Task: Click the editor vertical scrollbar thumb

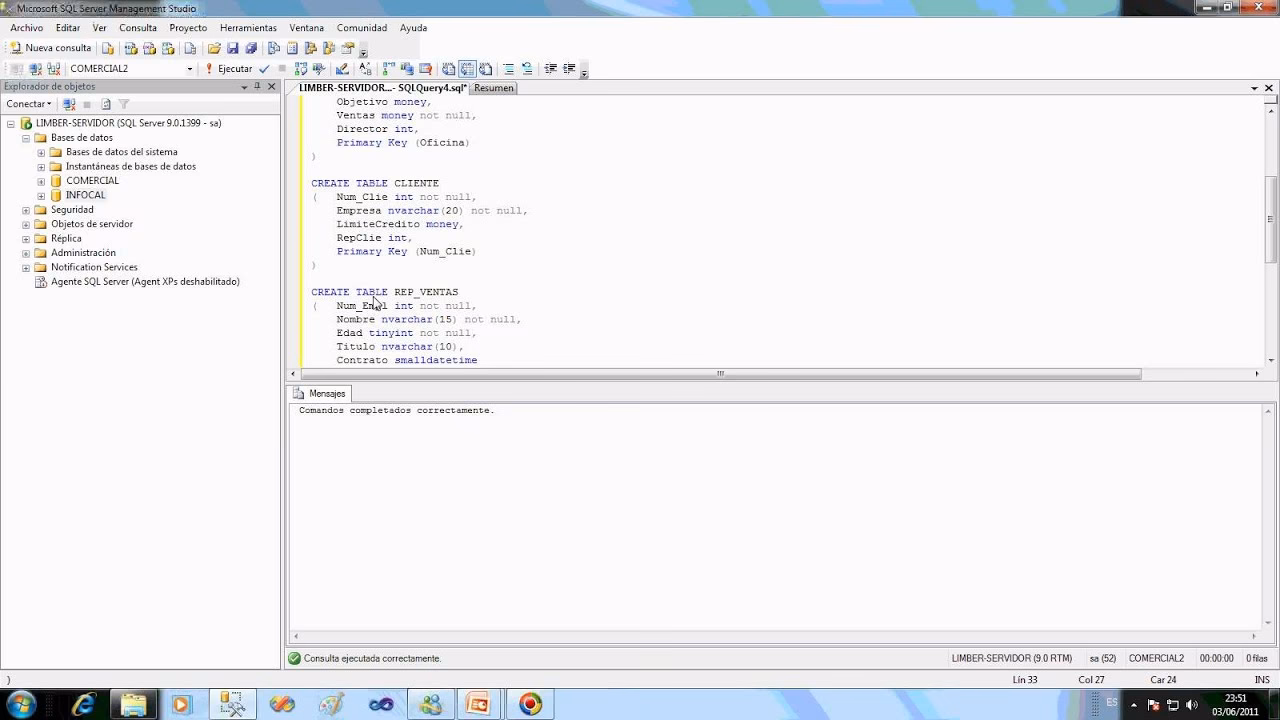Action: coord(1271,218)
